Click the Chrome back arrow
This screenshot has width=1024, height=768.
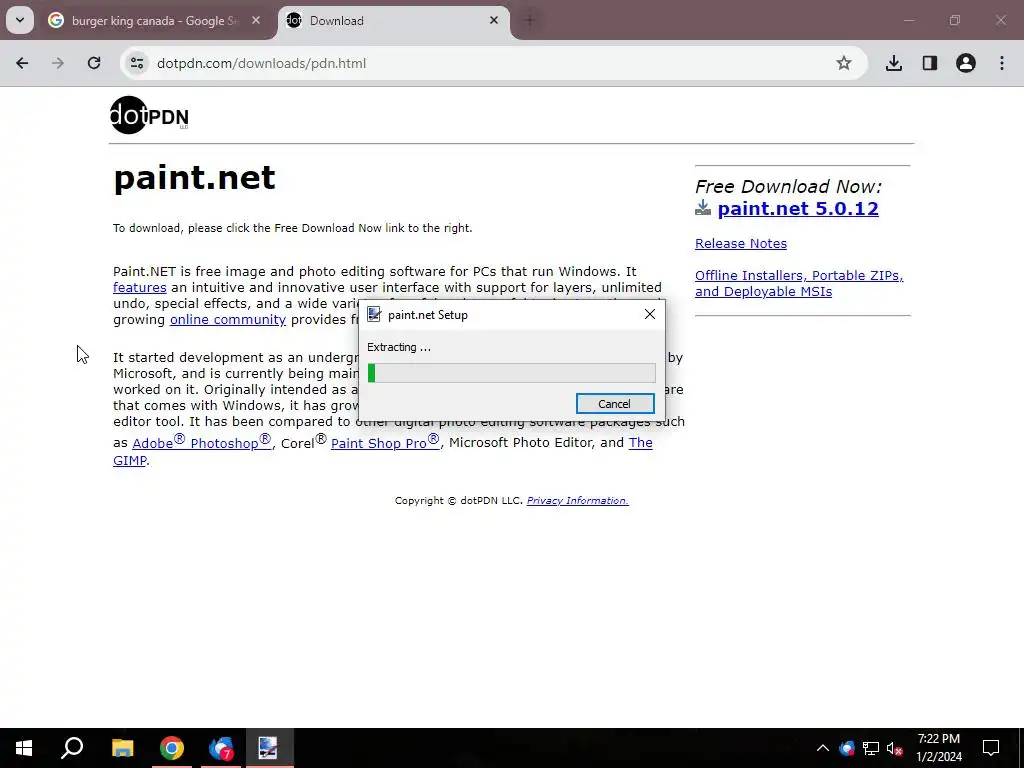coord(22,63)
